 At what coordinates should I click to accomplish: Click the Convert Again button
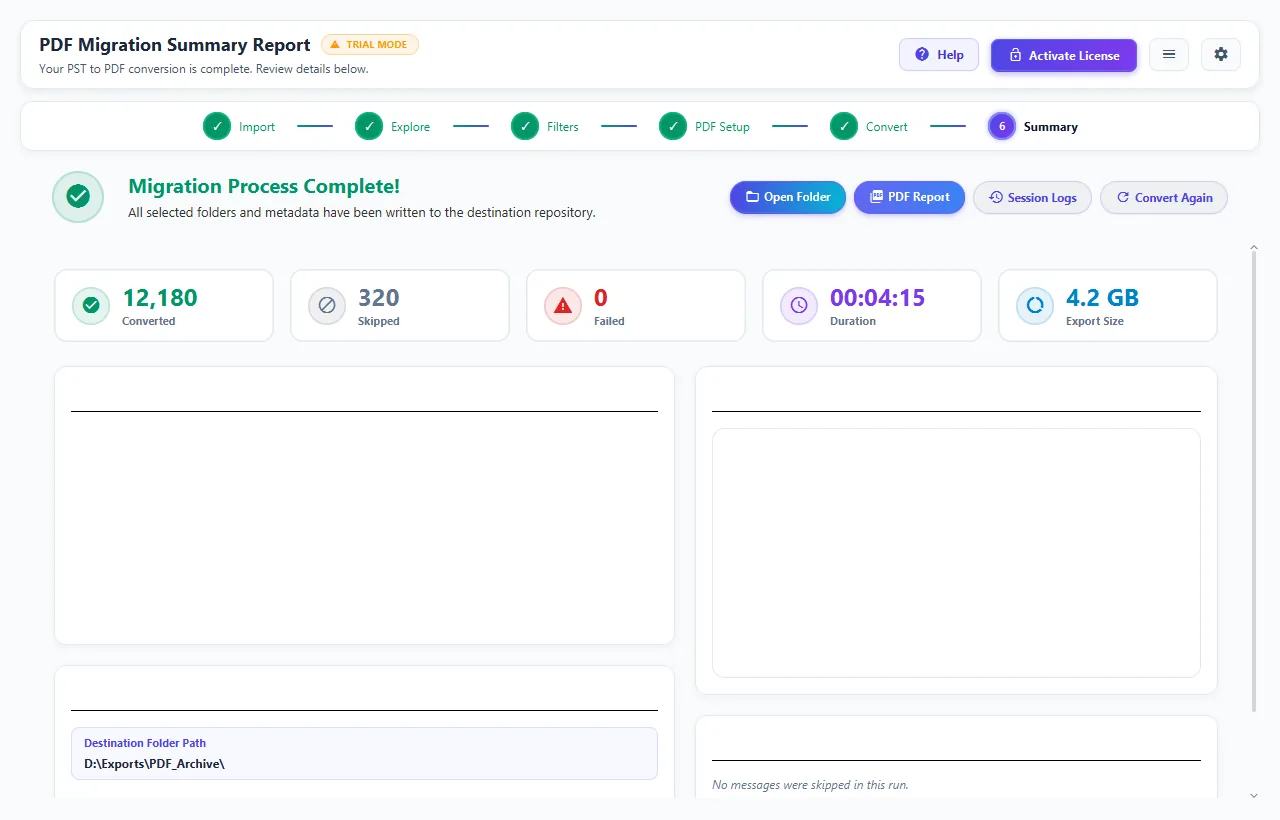[1164, 197]
